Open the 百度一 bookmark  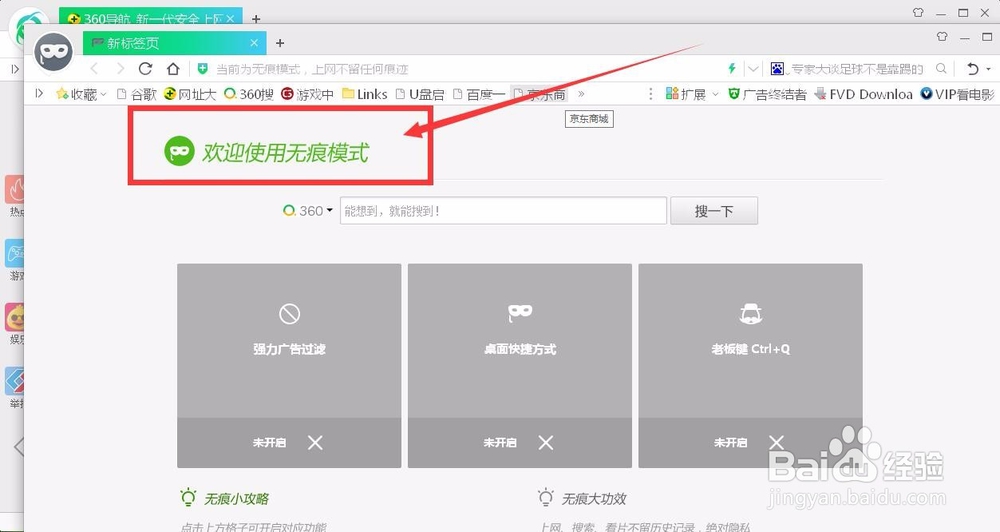(479, 94)
